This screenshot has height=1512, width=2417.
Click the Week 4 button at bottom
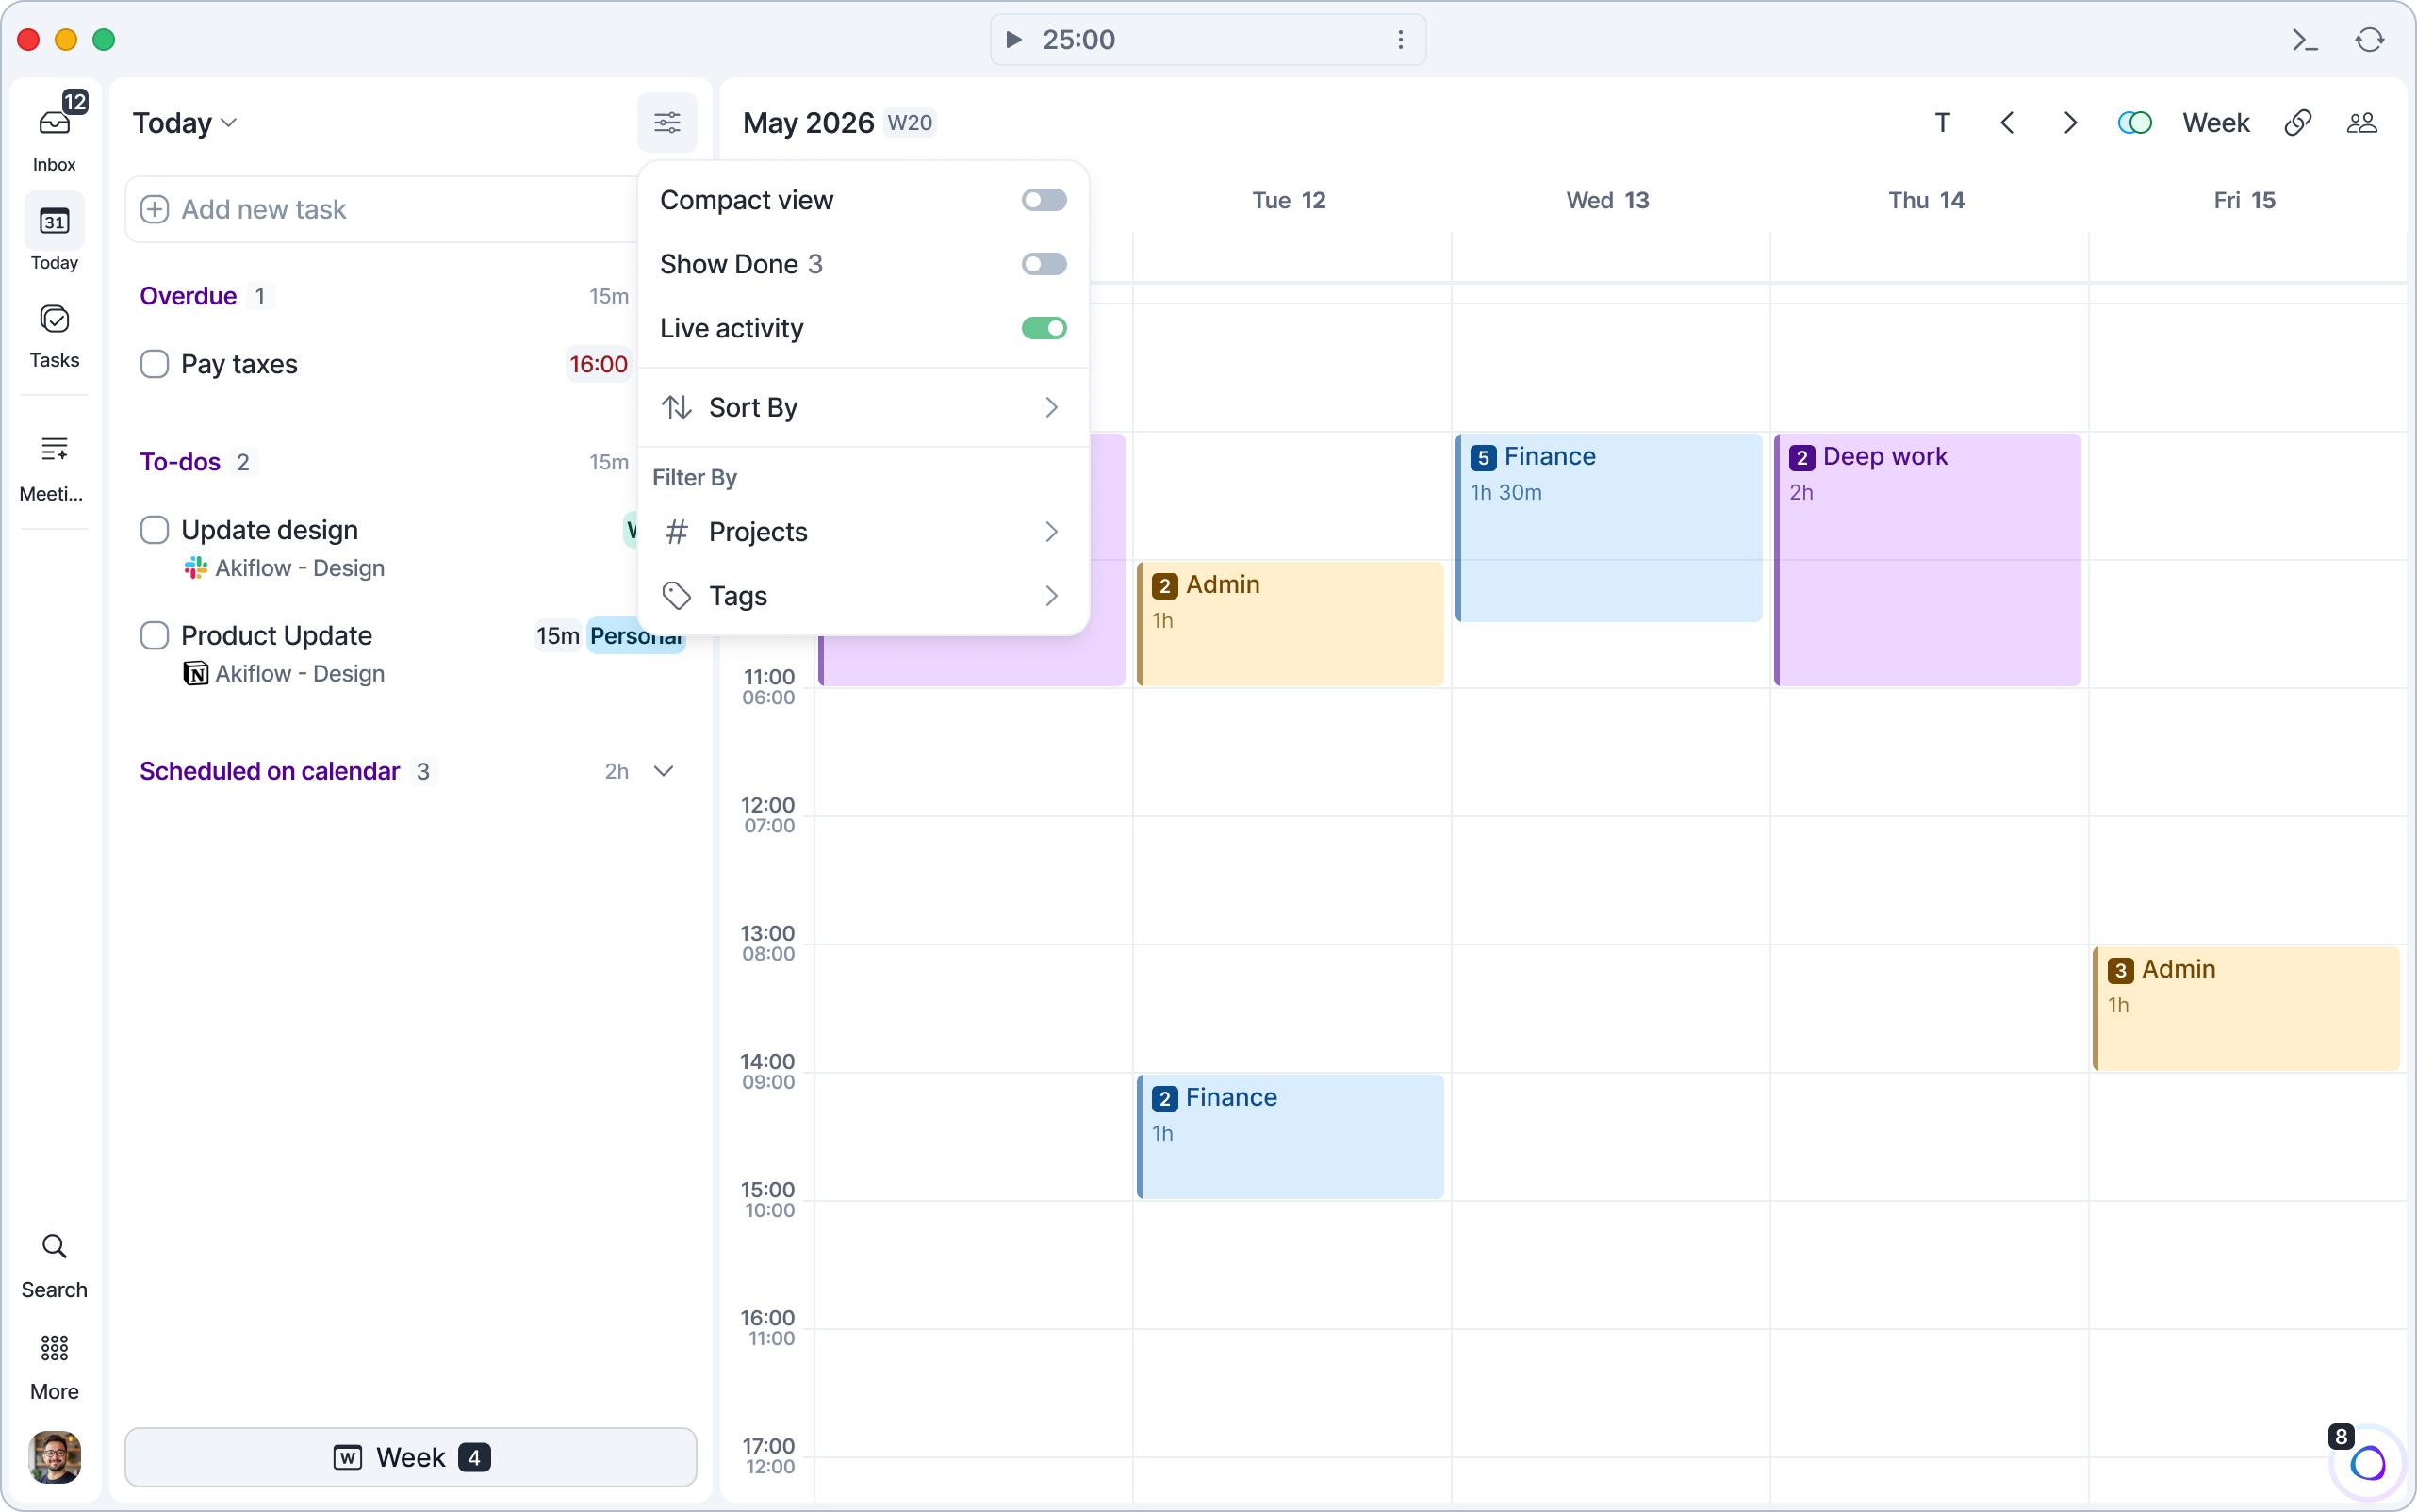coord(410,1456)
